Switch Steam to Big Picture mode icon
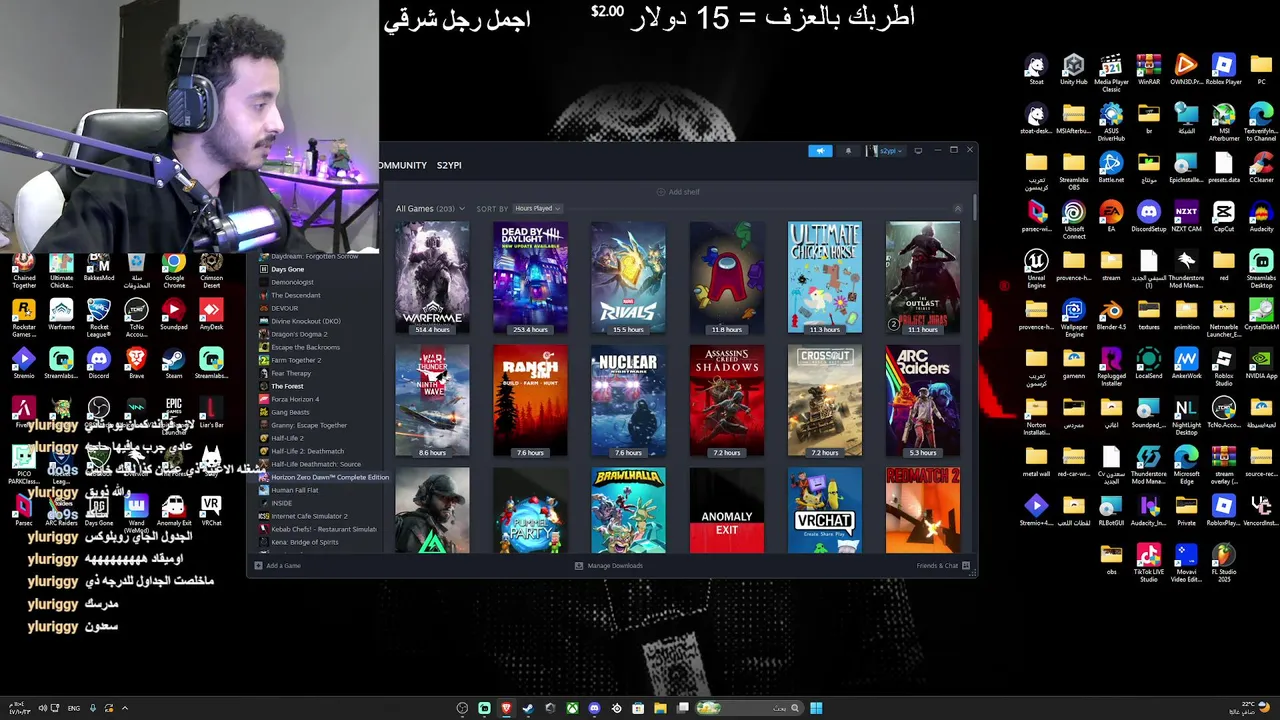 [918, 151]
